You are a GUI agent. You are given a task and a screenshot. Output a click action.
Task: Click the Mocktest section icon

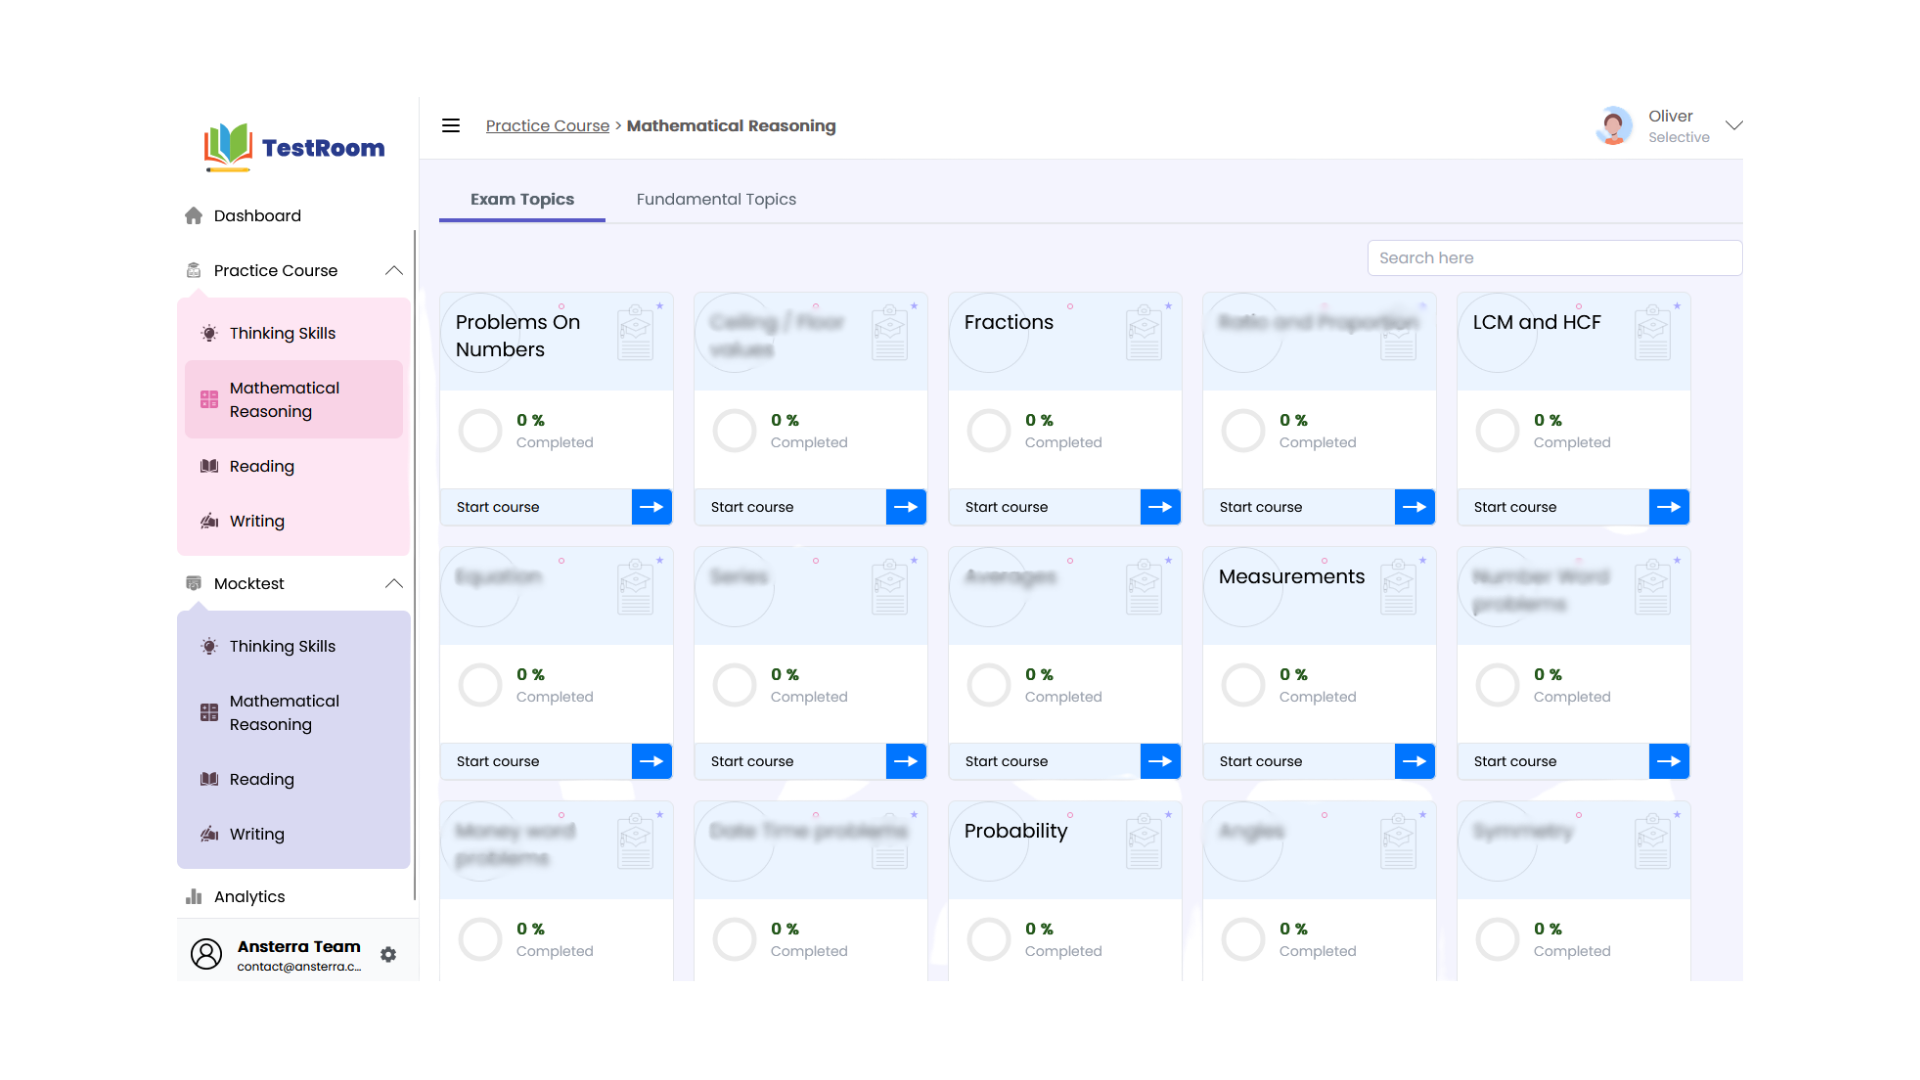[194, 584]
